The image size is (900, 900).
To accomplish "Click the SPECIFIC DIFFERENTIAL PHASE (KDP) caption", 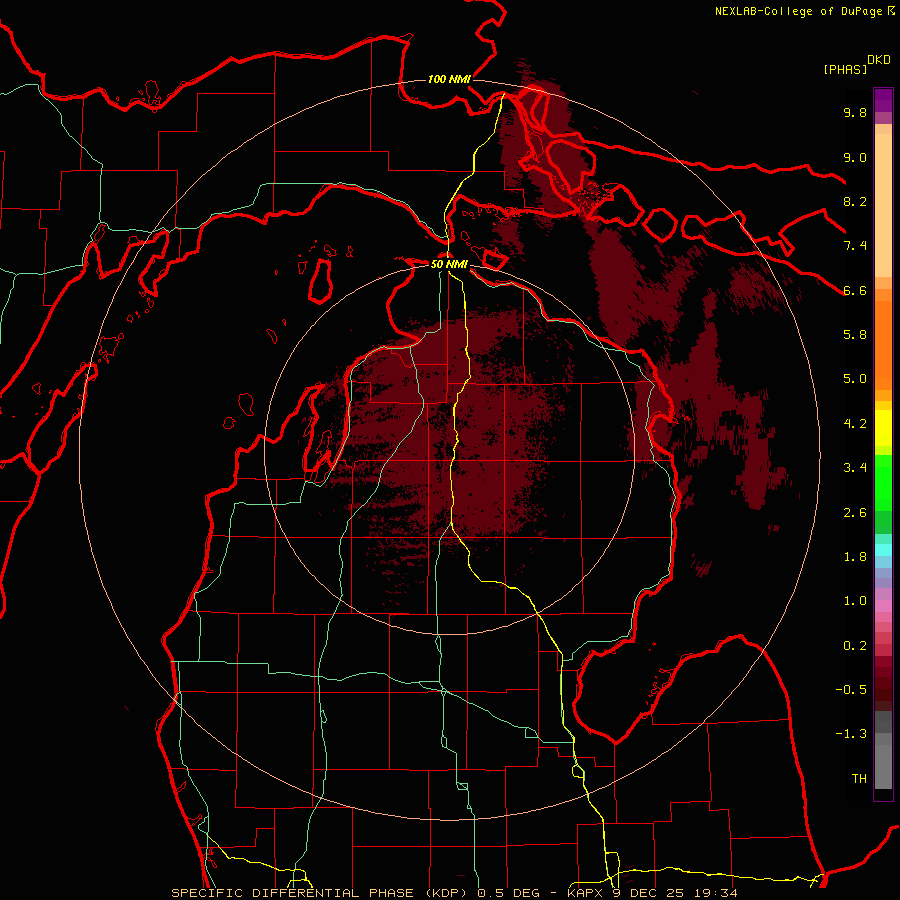I will [x=317, y=893].
